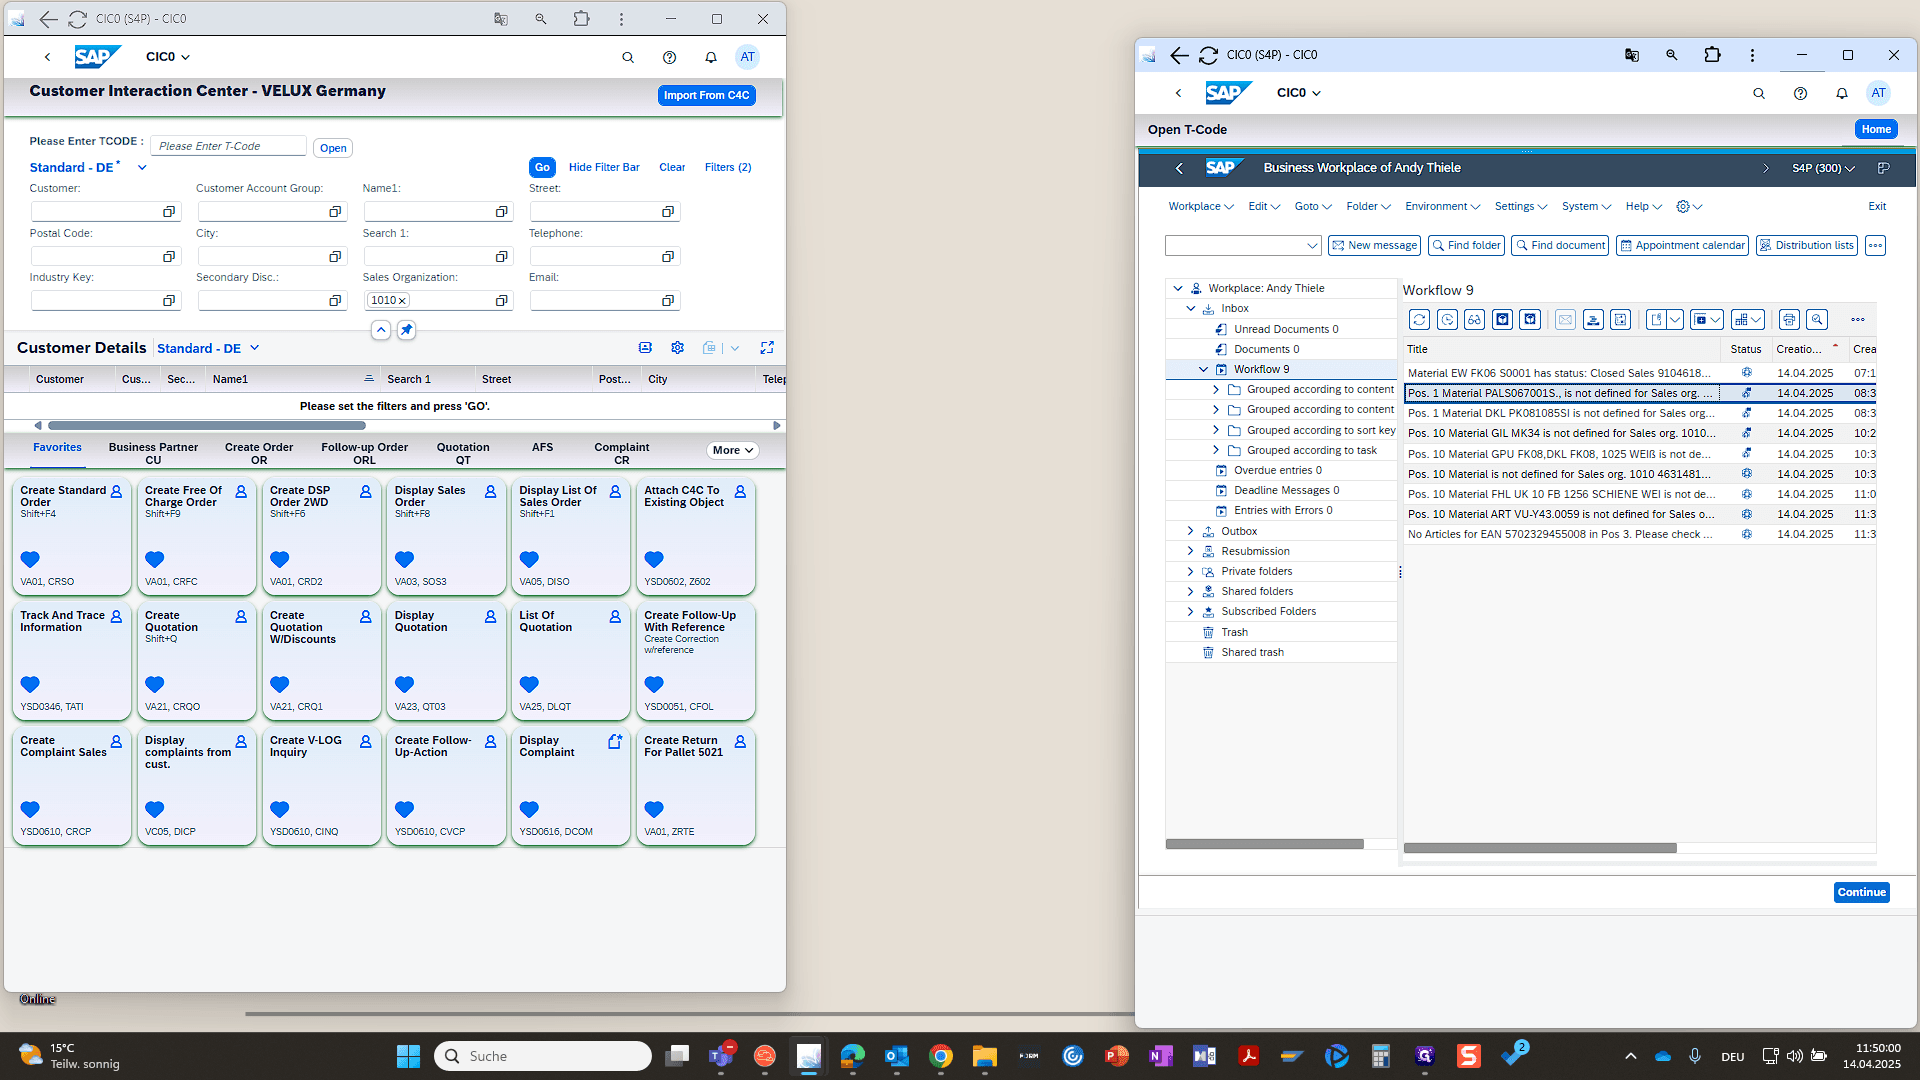Expand the Outbox folder in the workplace tree

[x=1190, y=531]
